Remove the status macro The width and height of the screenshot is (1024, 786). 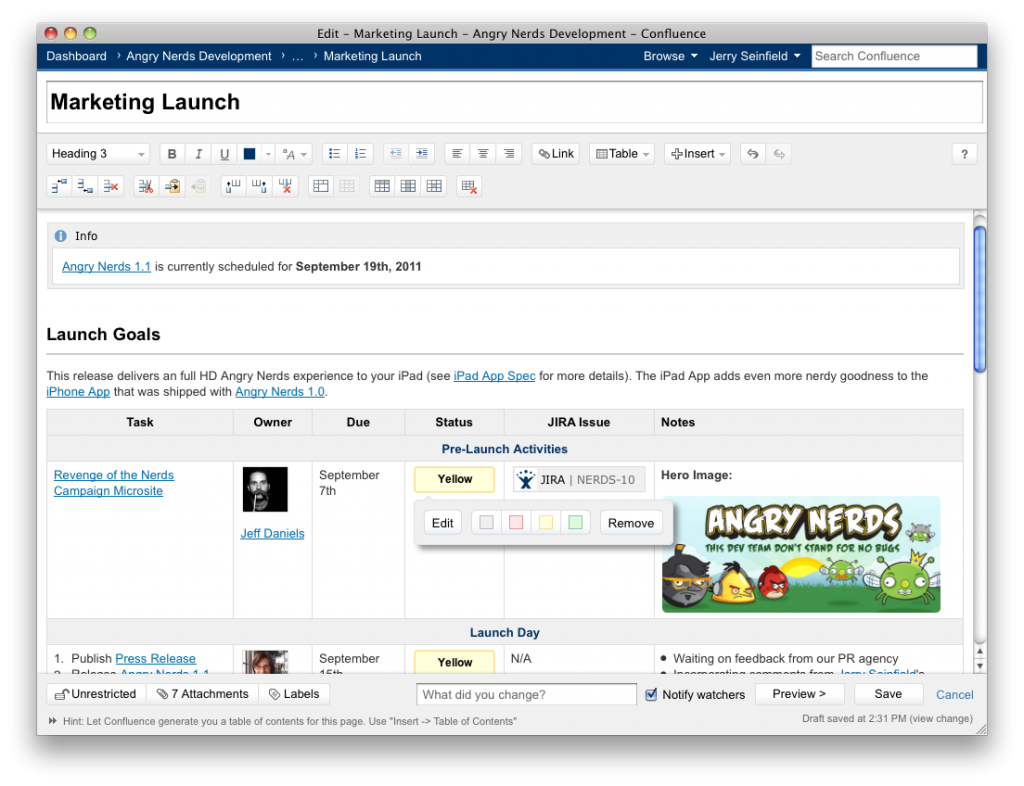click(x=631, y=523)
